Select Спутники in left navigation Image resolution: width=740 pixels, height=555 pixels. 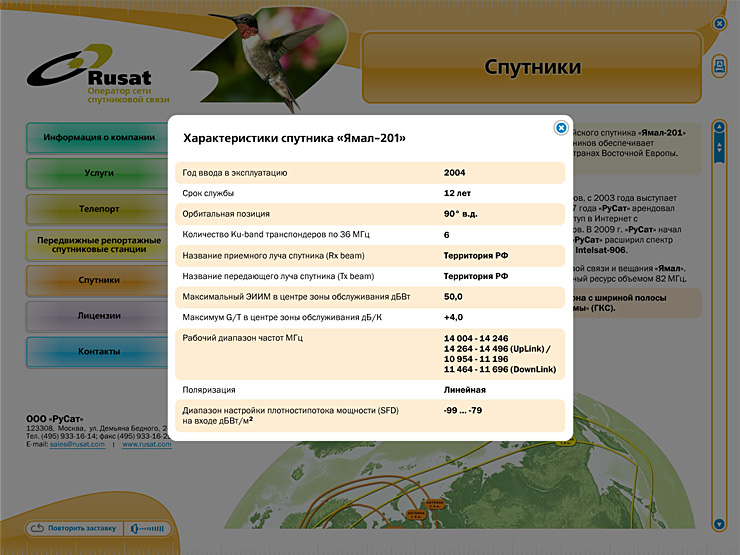click(x=99, y=280)
